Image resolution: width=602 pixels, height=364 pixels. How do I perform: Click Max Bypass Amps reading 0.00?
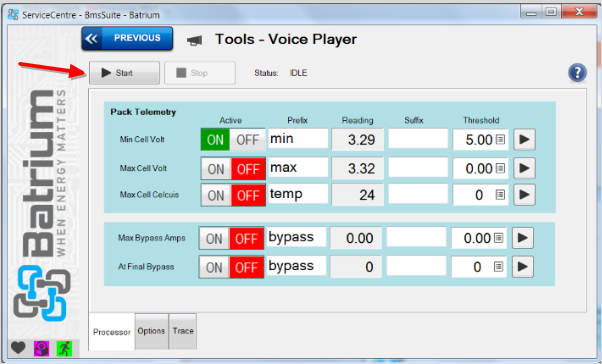click(x=356, y=238)
